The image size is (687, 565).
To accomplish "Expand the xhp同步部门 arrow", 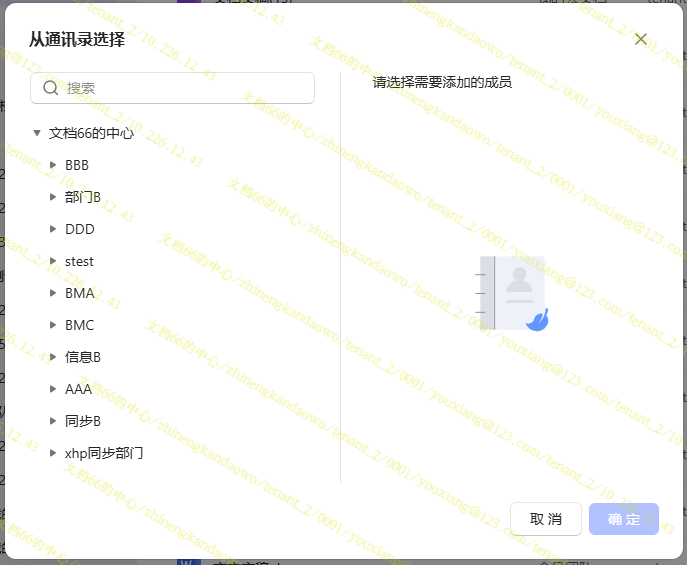I will [53, 453].
